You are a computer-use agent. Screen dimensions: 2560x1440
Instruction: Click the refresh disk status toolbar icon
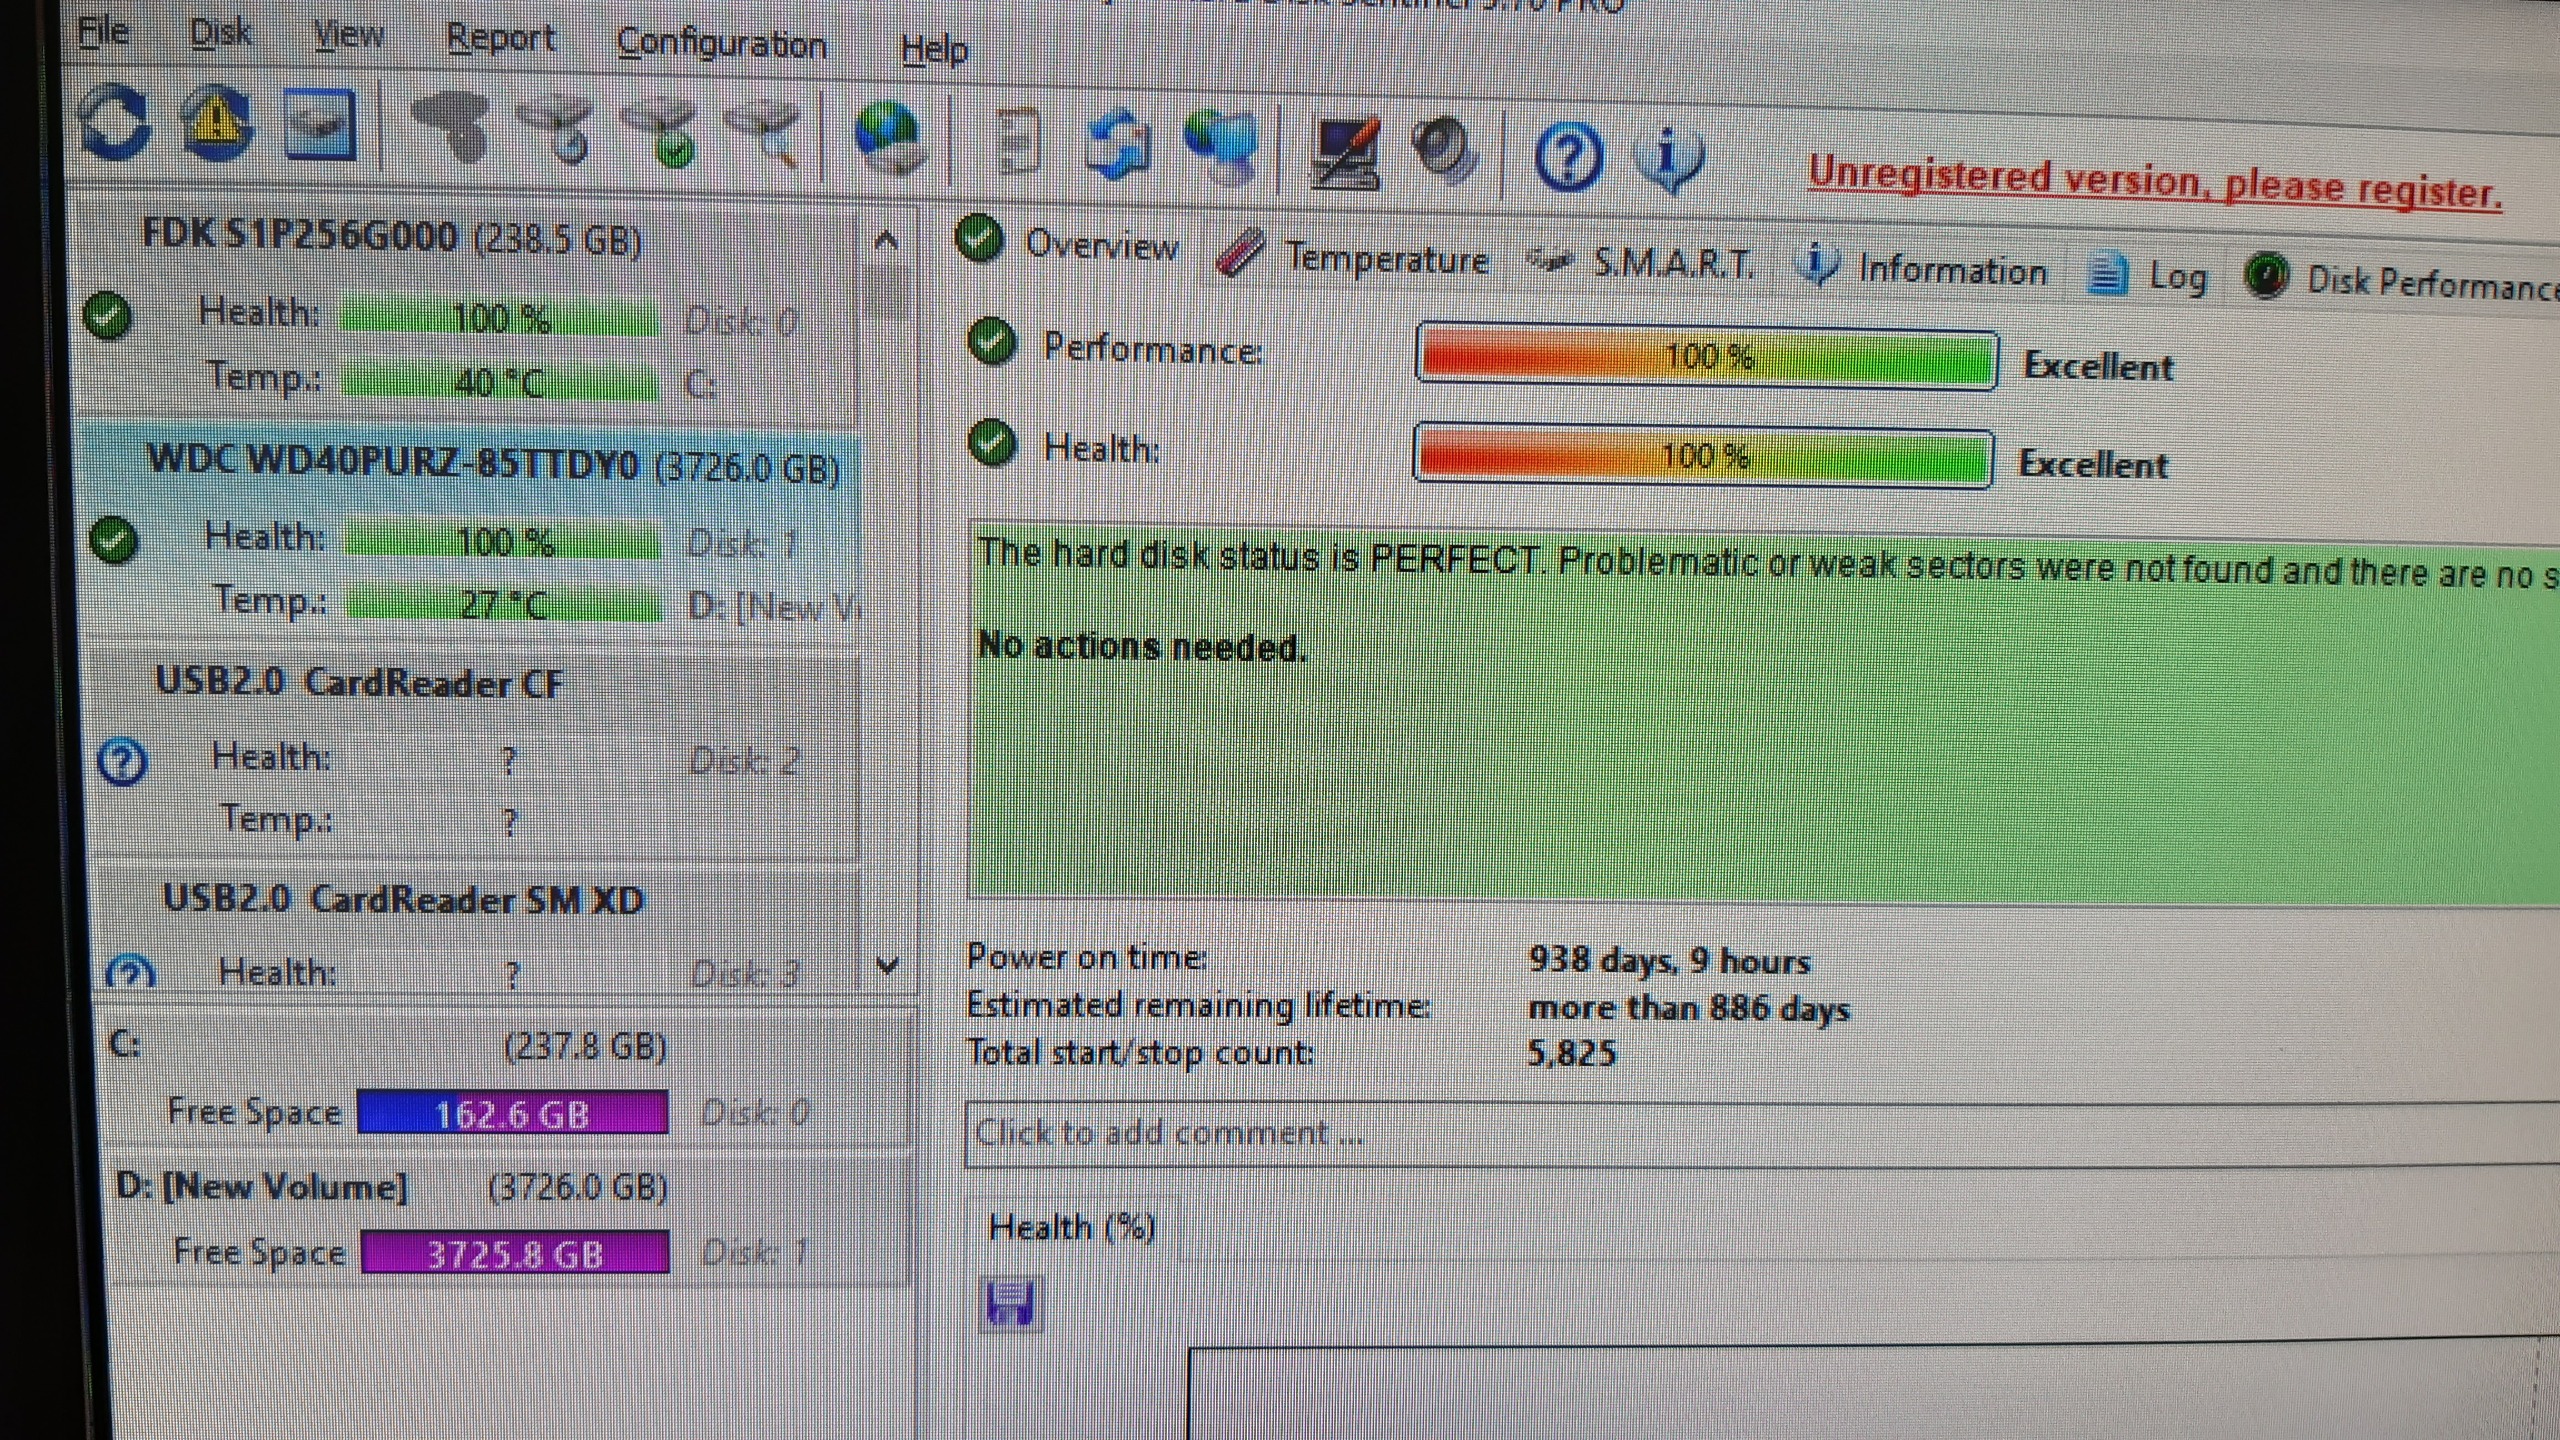[x=113, y=124]
